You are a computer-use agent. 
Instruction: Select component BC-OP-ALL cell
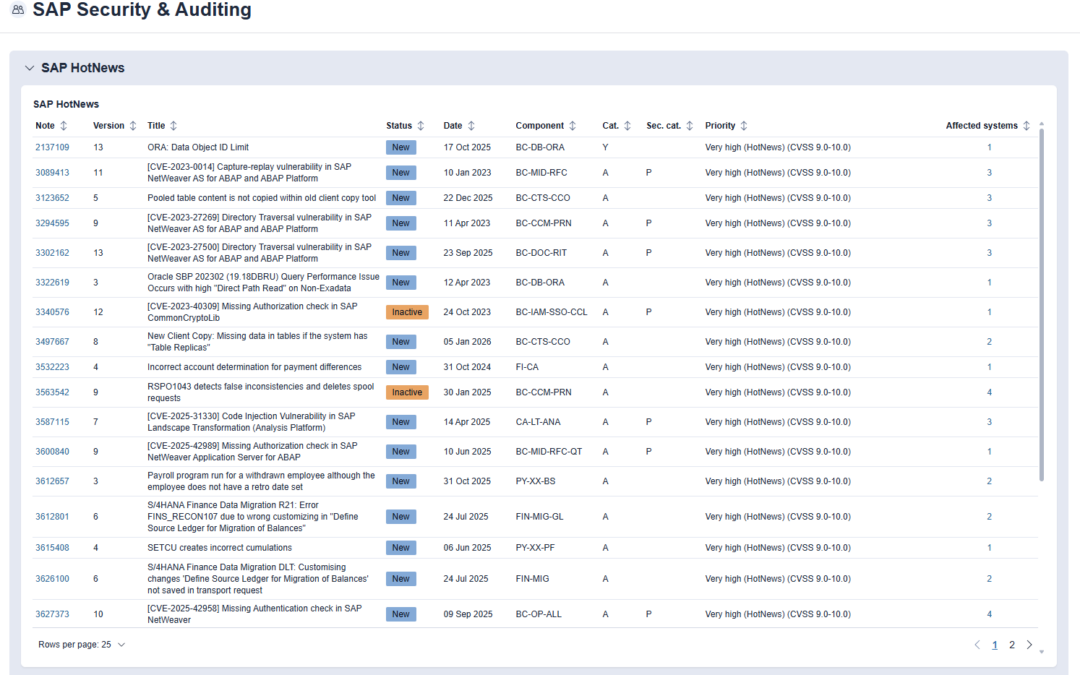pyautogui.click(x=539, y=614)
